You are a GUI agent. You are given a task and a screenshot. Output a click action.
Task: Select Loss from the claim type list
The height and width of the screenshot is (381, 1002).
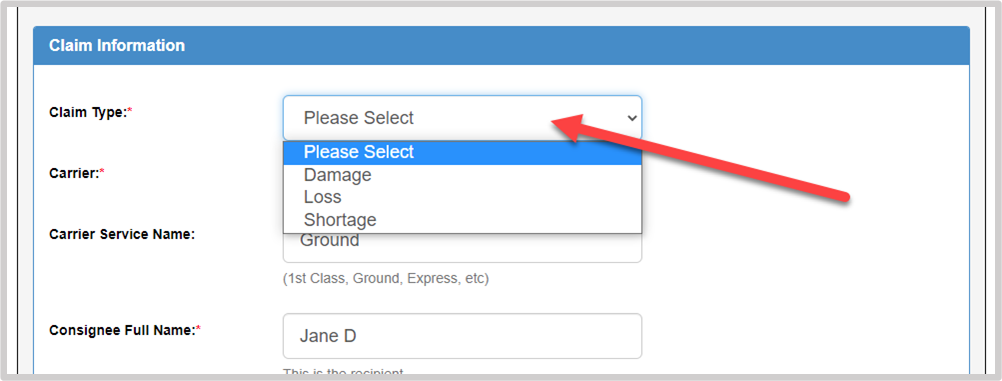[462, 197]
